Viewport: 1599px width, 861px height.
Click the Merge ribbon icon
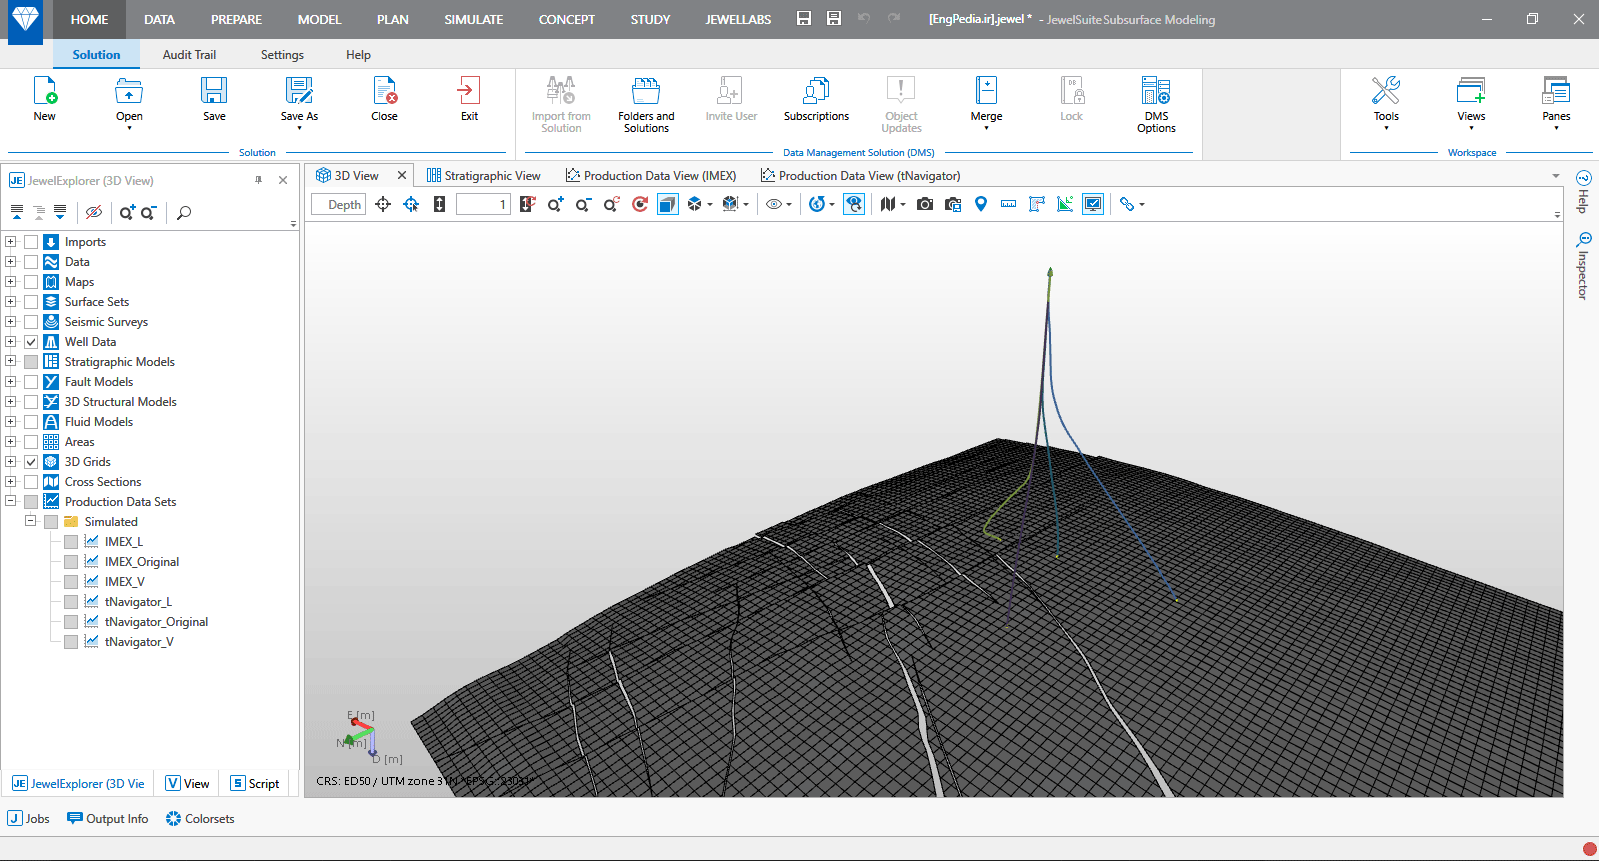point(986,91)
